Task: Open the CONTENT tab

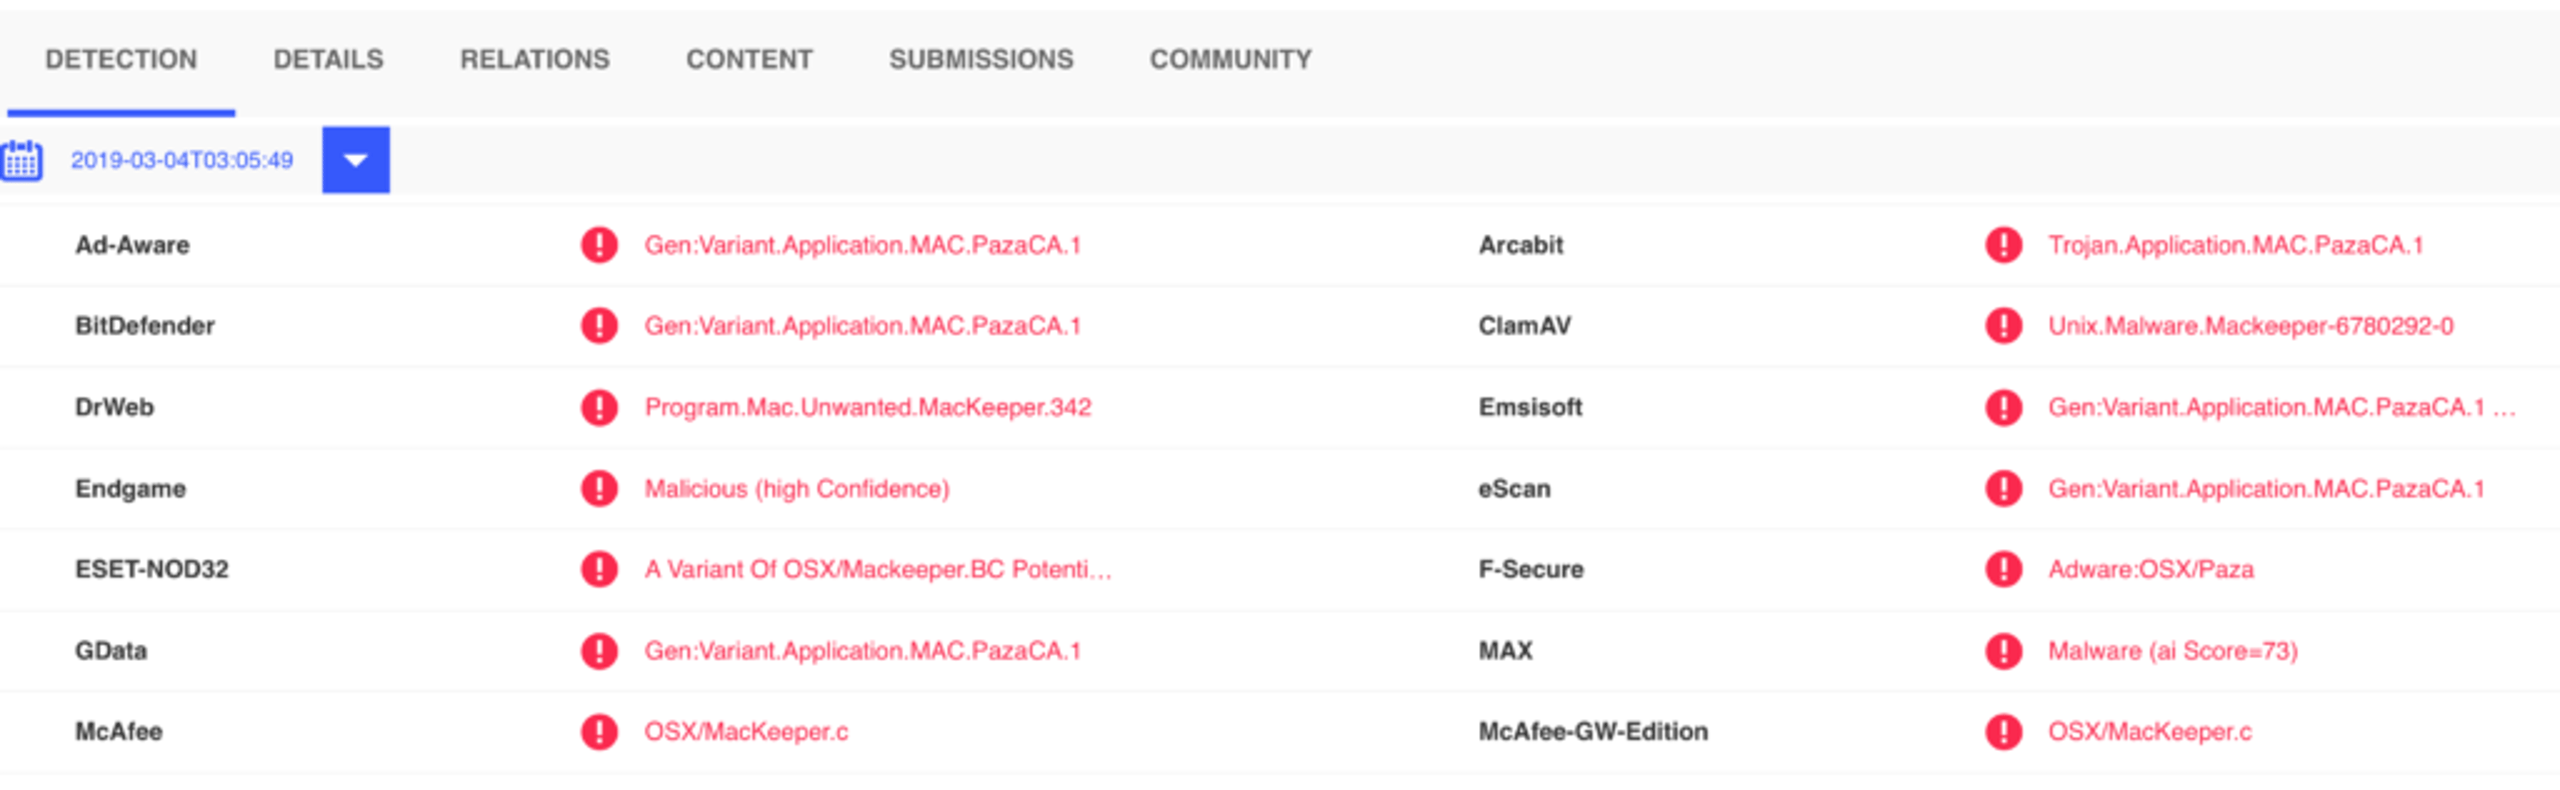Action: point(749,60)
